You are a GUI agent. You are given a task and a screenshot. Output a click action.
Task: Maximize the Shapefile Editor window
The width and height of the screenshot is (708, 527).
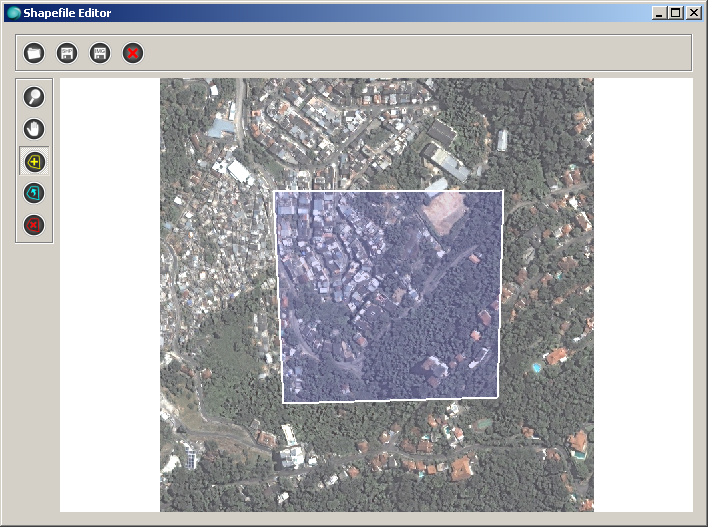click(676, 13)
